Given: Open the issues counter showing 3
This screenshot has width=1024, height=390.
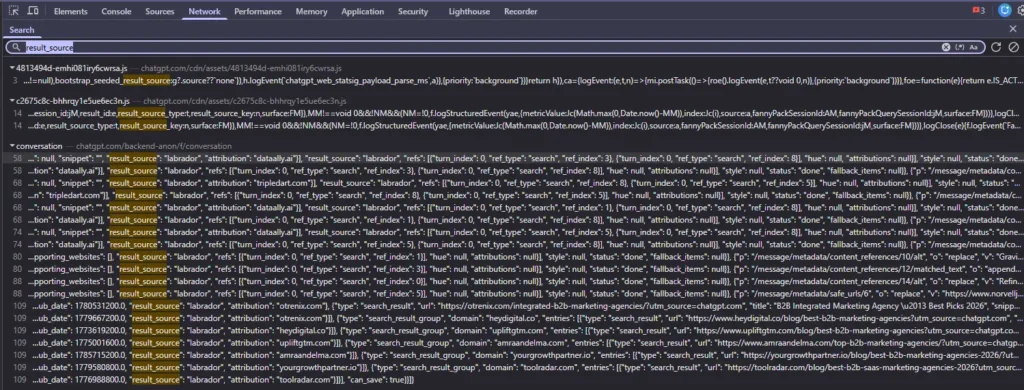Looking at the screenshot, I should (x=979, y=10).
